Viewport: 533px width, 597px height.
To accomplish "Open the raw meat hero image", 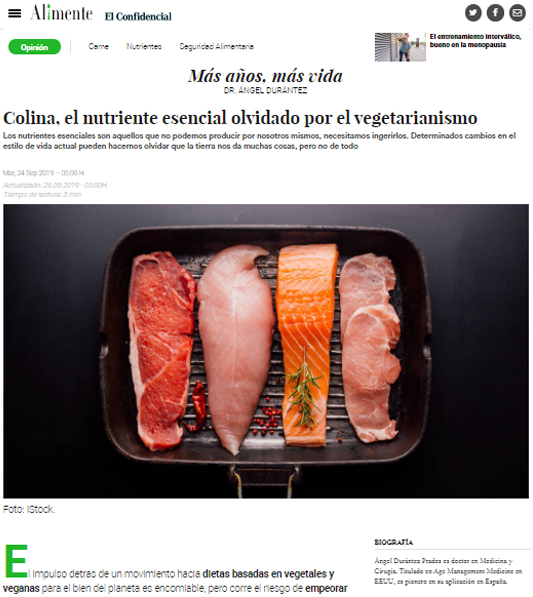I will coord(266,351).
